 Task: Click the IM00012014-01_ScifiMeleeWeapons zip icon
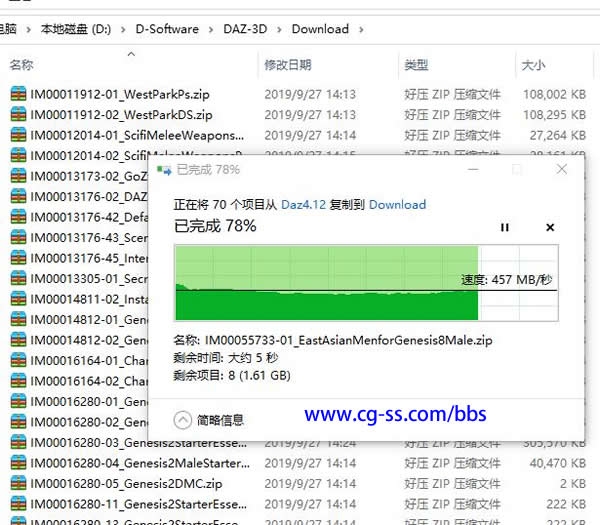coord(18,135)
